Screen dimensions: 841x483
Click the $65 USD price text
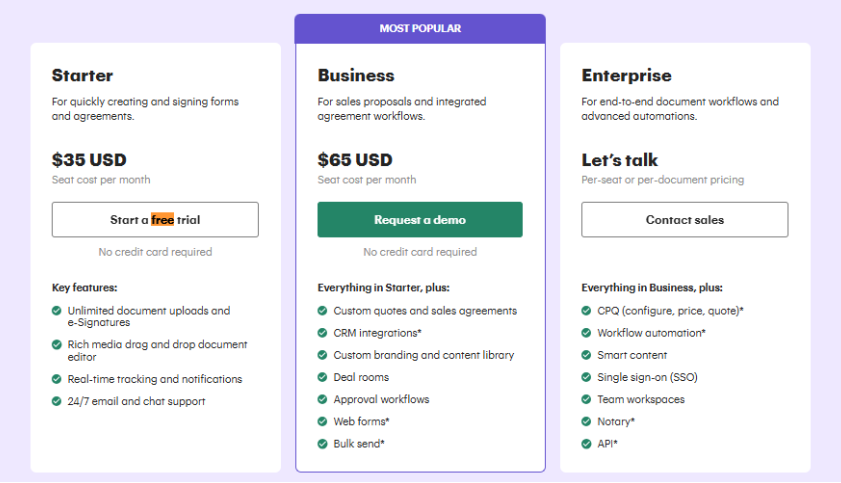(x=355, y=160)
